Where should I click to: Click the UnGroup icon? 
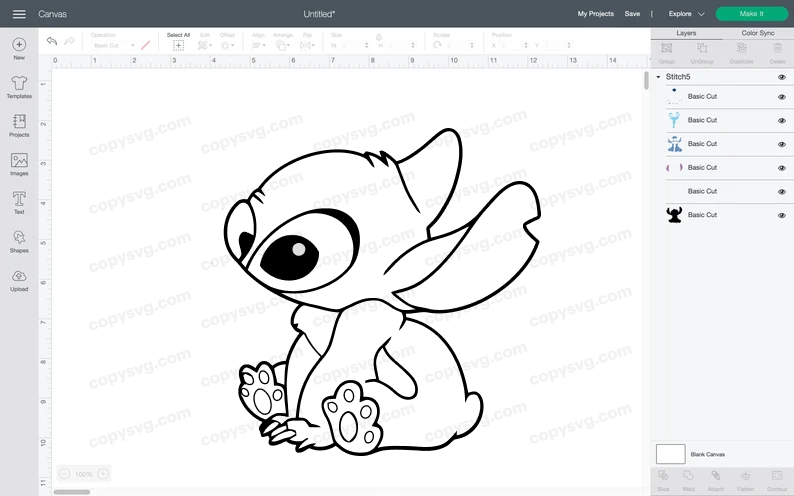click(x=702, y=48)
